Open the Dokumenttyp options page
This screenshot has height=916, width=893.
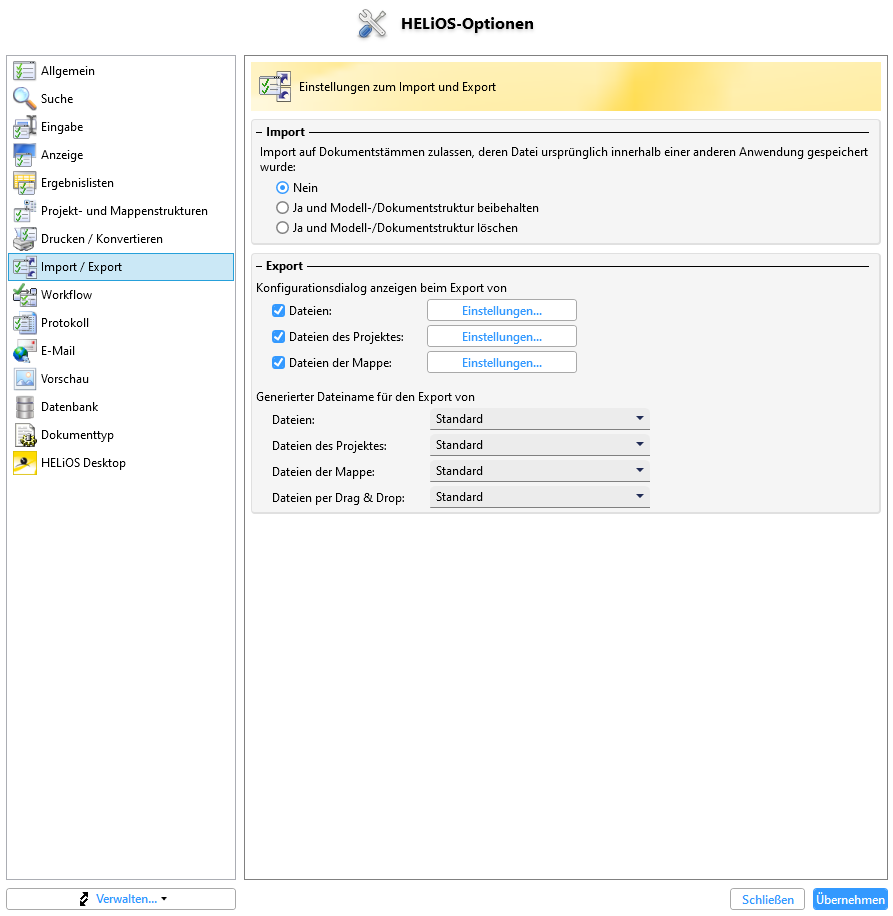pos(121,435)
